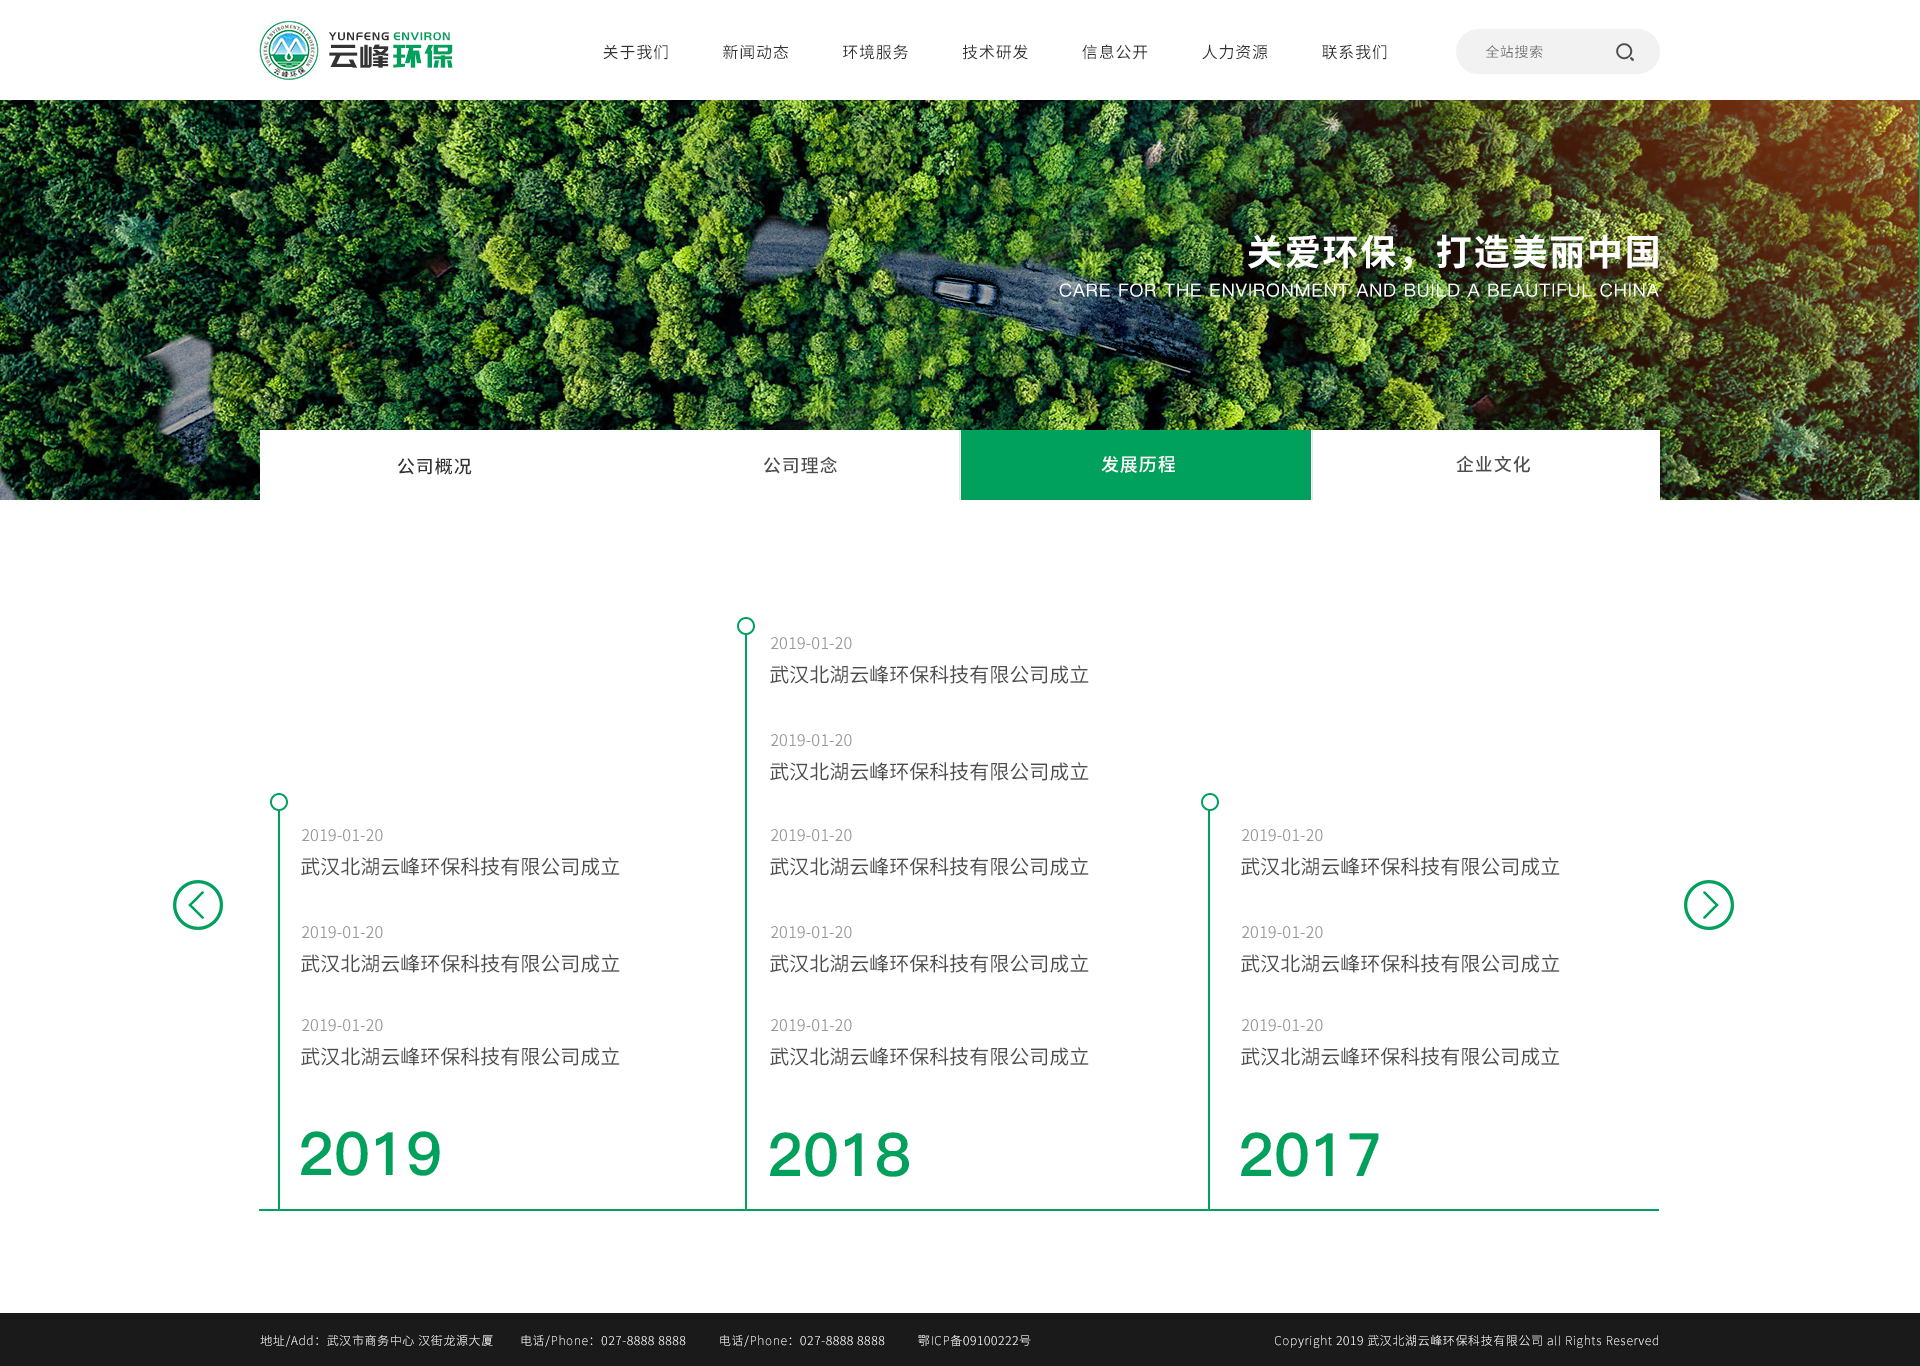Open the 信息公开 navigation item
Screen dimensions: 1920x1366
tap(1115, 52)
